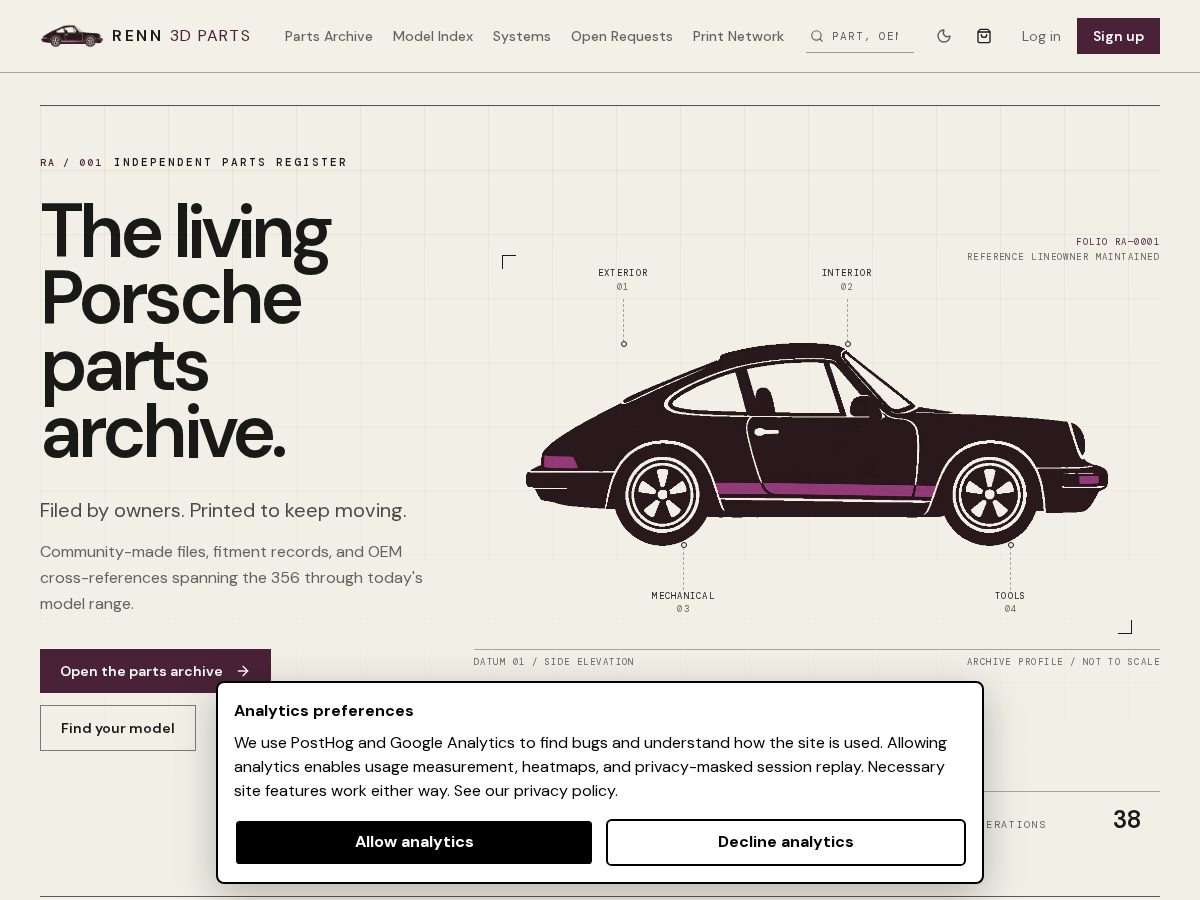This screenshot has height=900, width=1200.
Task: Select the Exterior 01 callout label
Action: pyautogui.click(x=623, y=279)
